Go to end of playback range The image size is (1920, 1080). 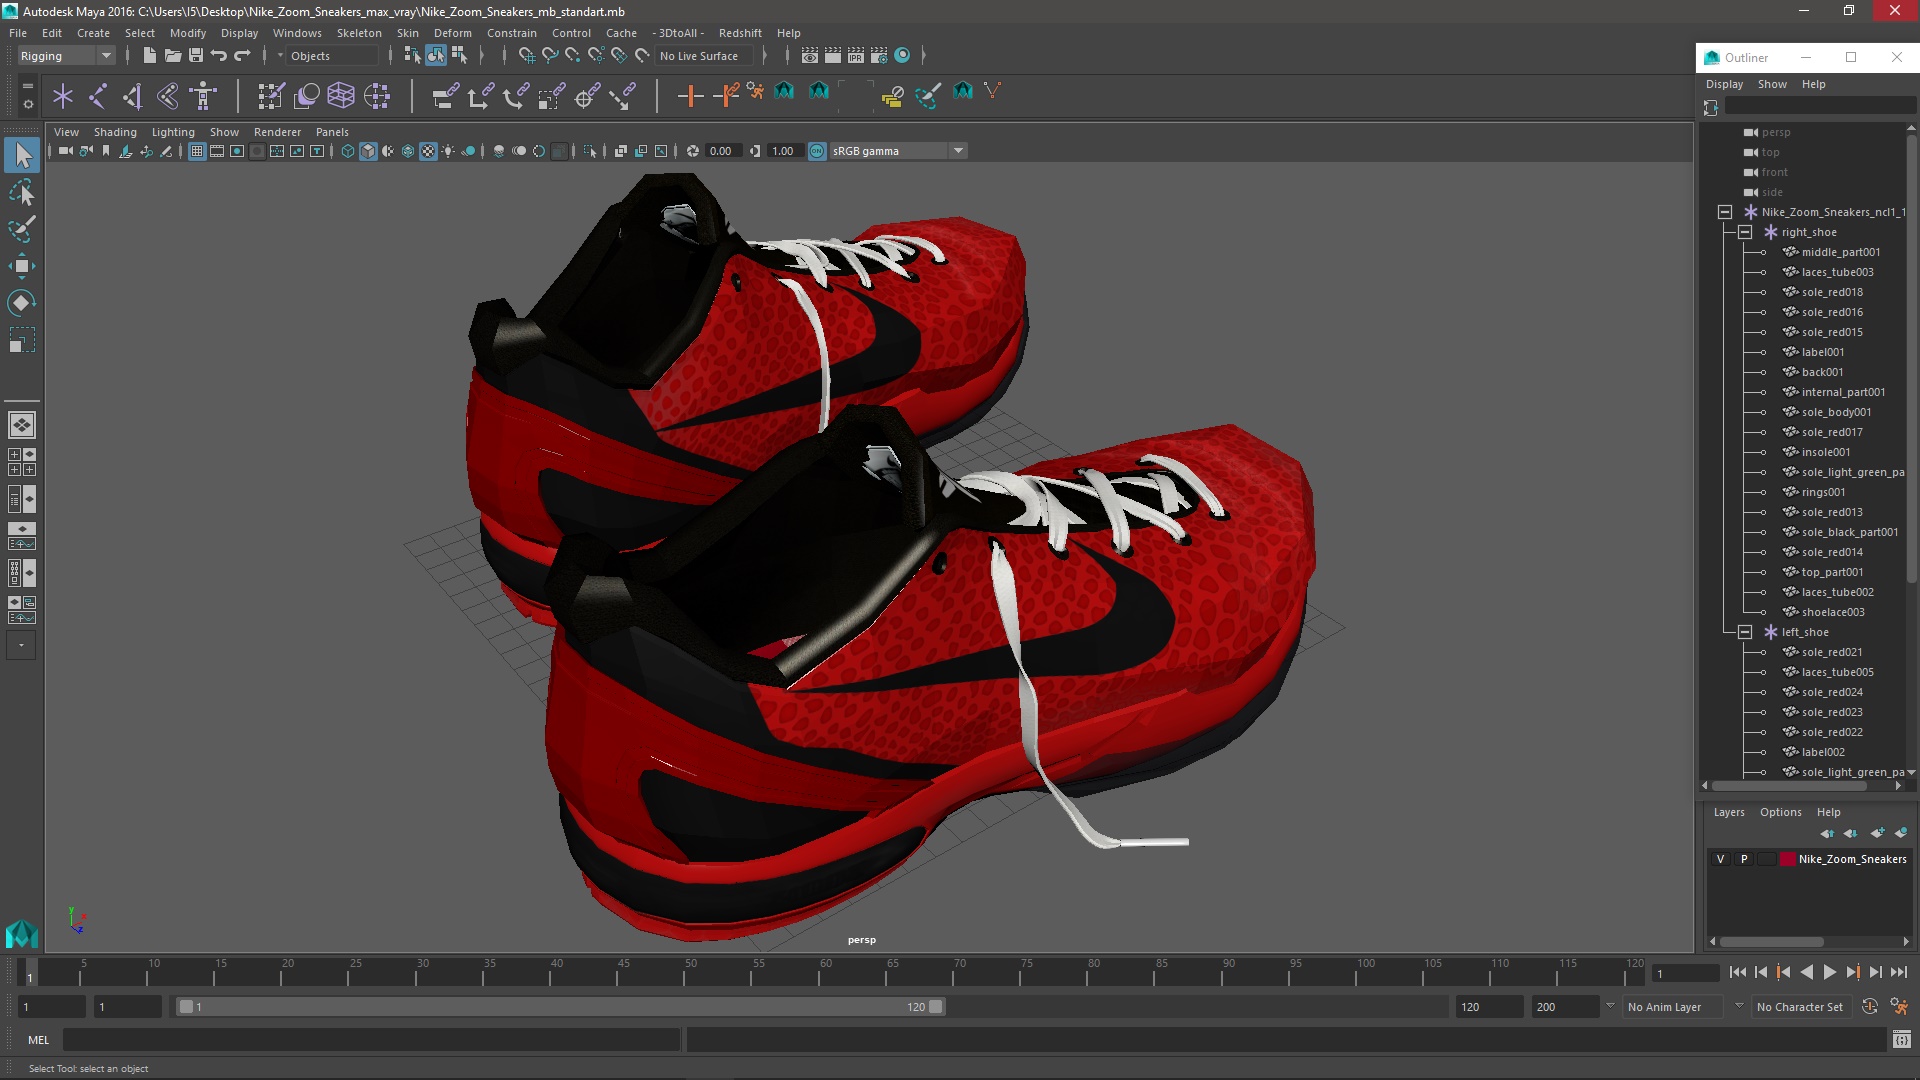pos(1899,972)
